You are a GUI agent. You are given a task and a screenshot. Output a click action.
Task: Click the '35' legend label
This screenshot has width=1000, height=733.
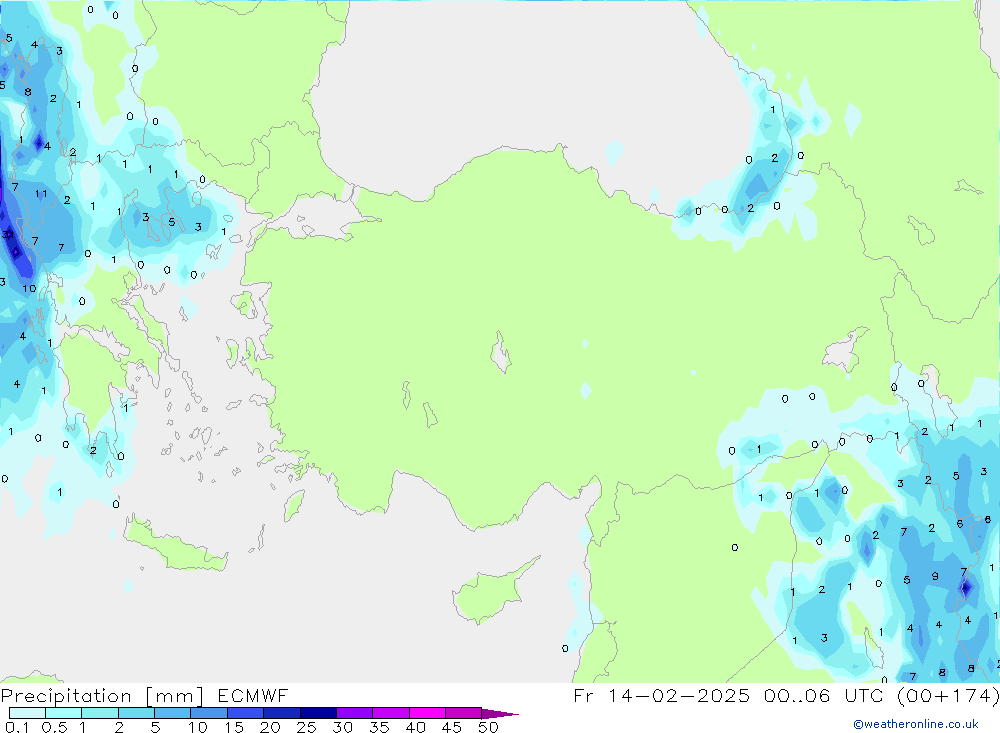[x=379, y=727]
